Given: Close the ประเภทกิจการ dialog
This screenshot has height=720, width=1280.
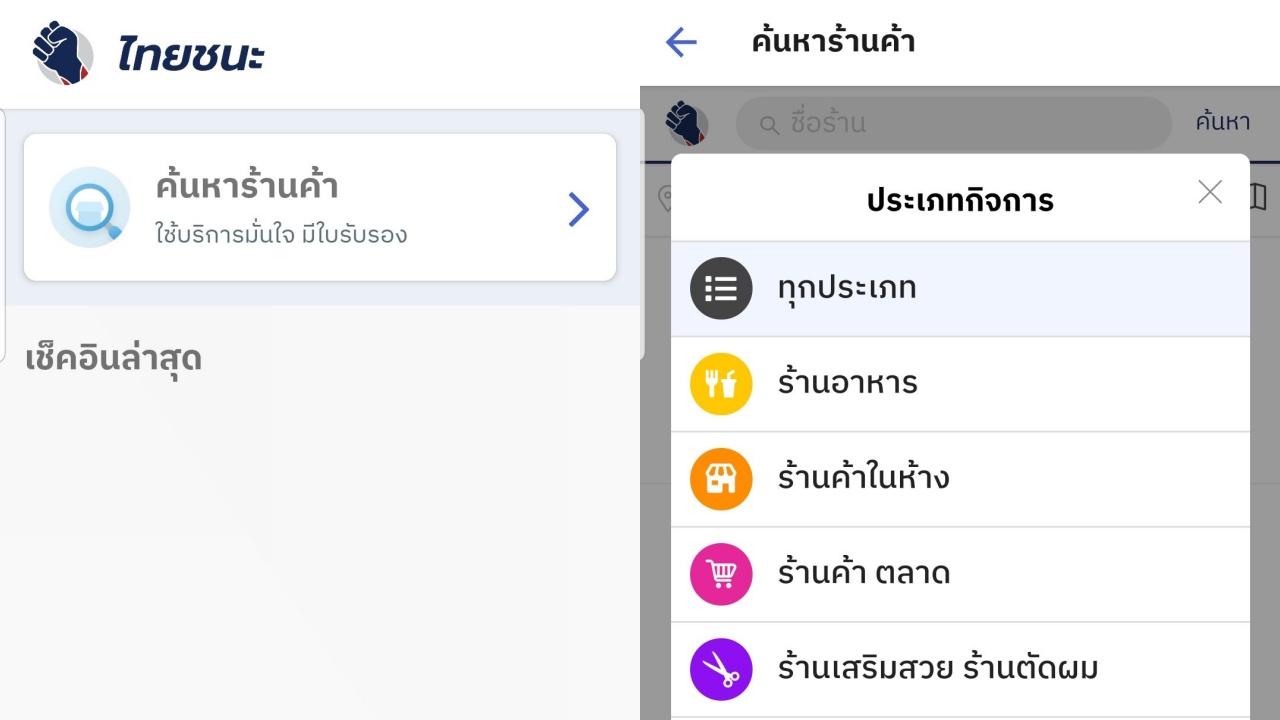Looking at the screenshot, I should [1210, 192].
